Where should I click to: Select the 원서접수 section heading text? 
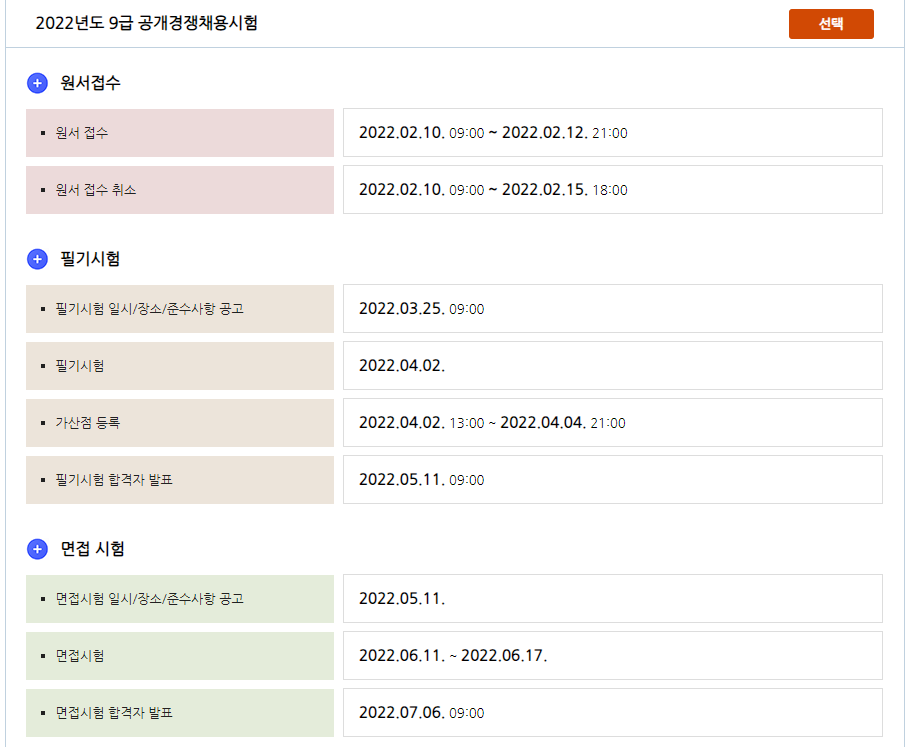pyautogui.click(x=91, y=83)
